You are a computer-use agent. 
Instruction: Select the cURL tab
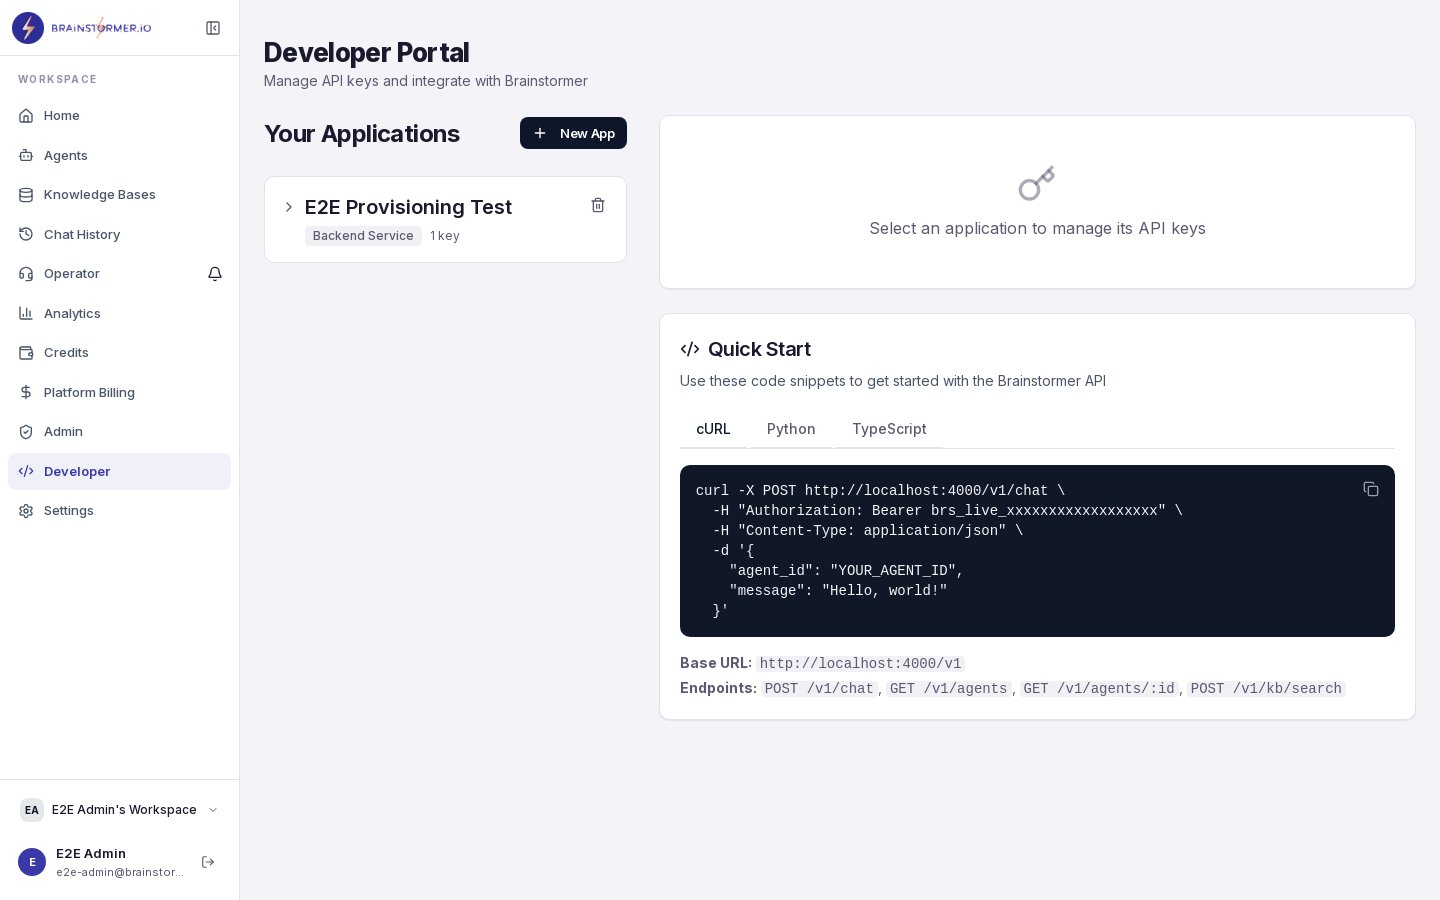[x=713, y=429]
